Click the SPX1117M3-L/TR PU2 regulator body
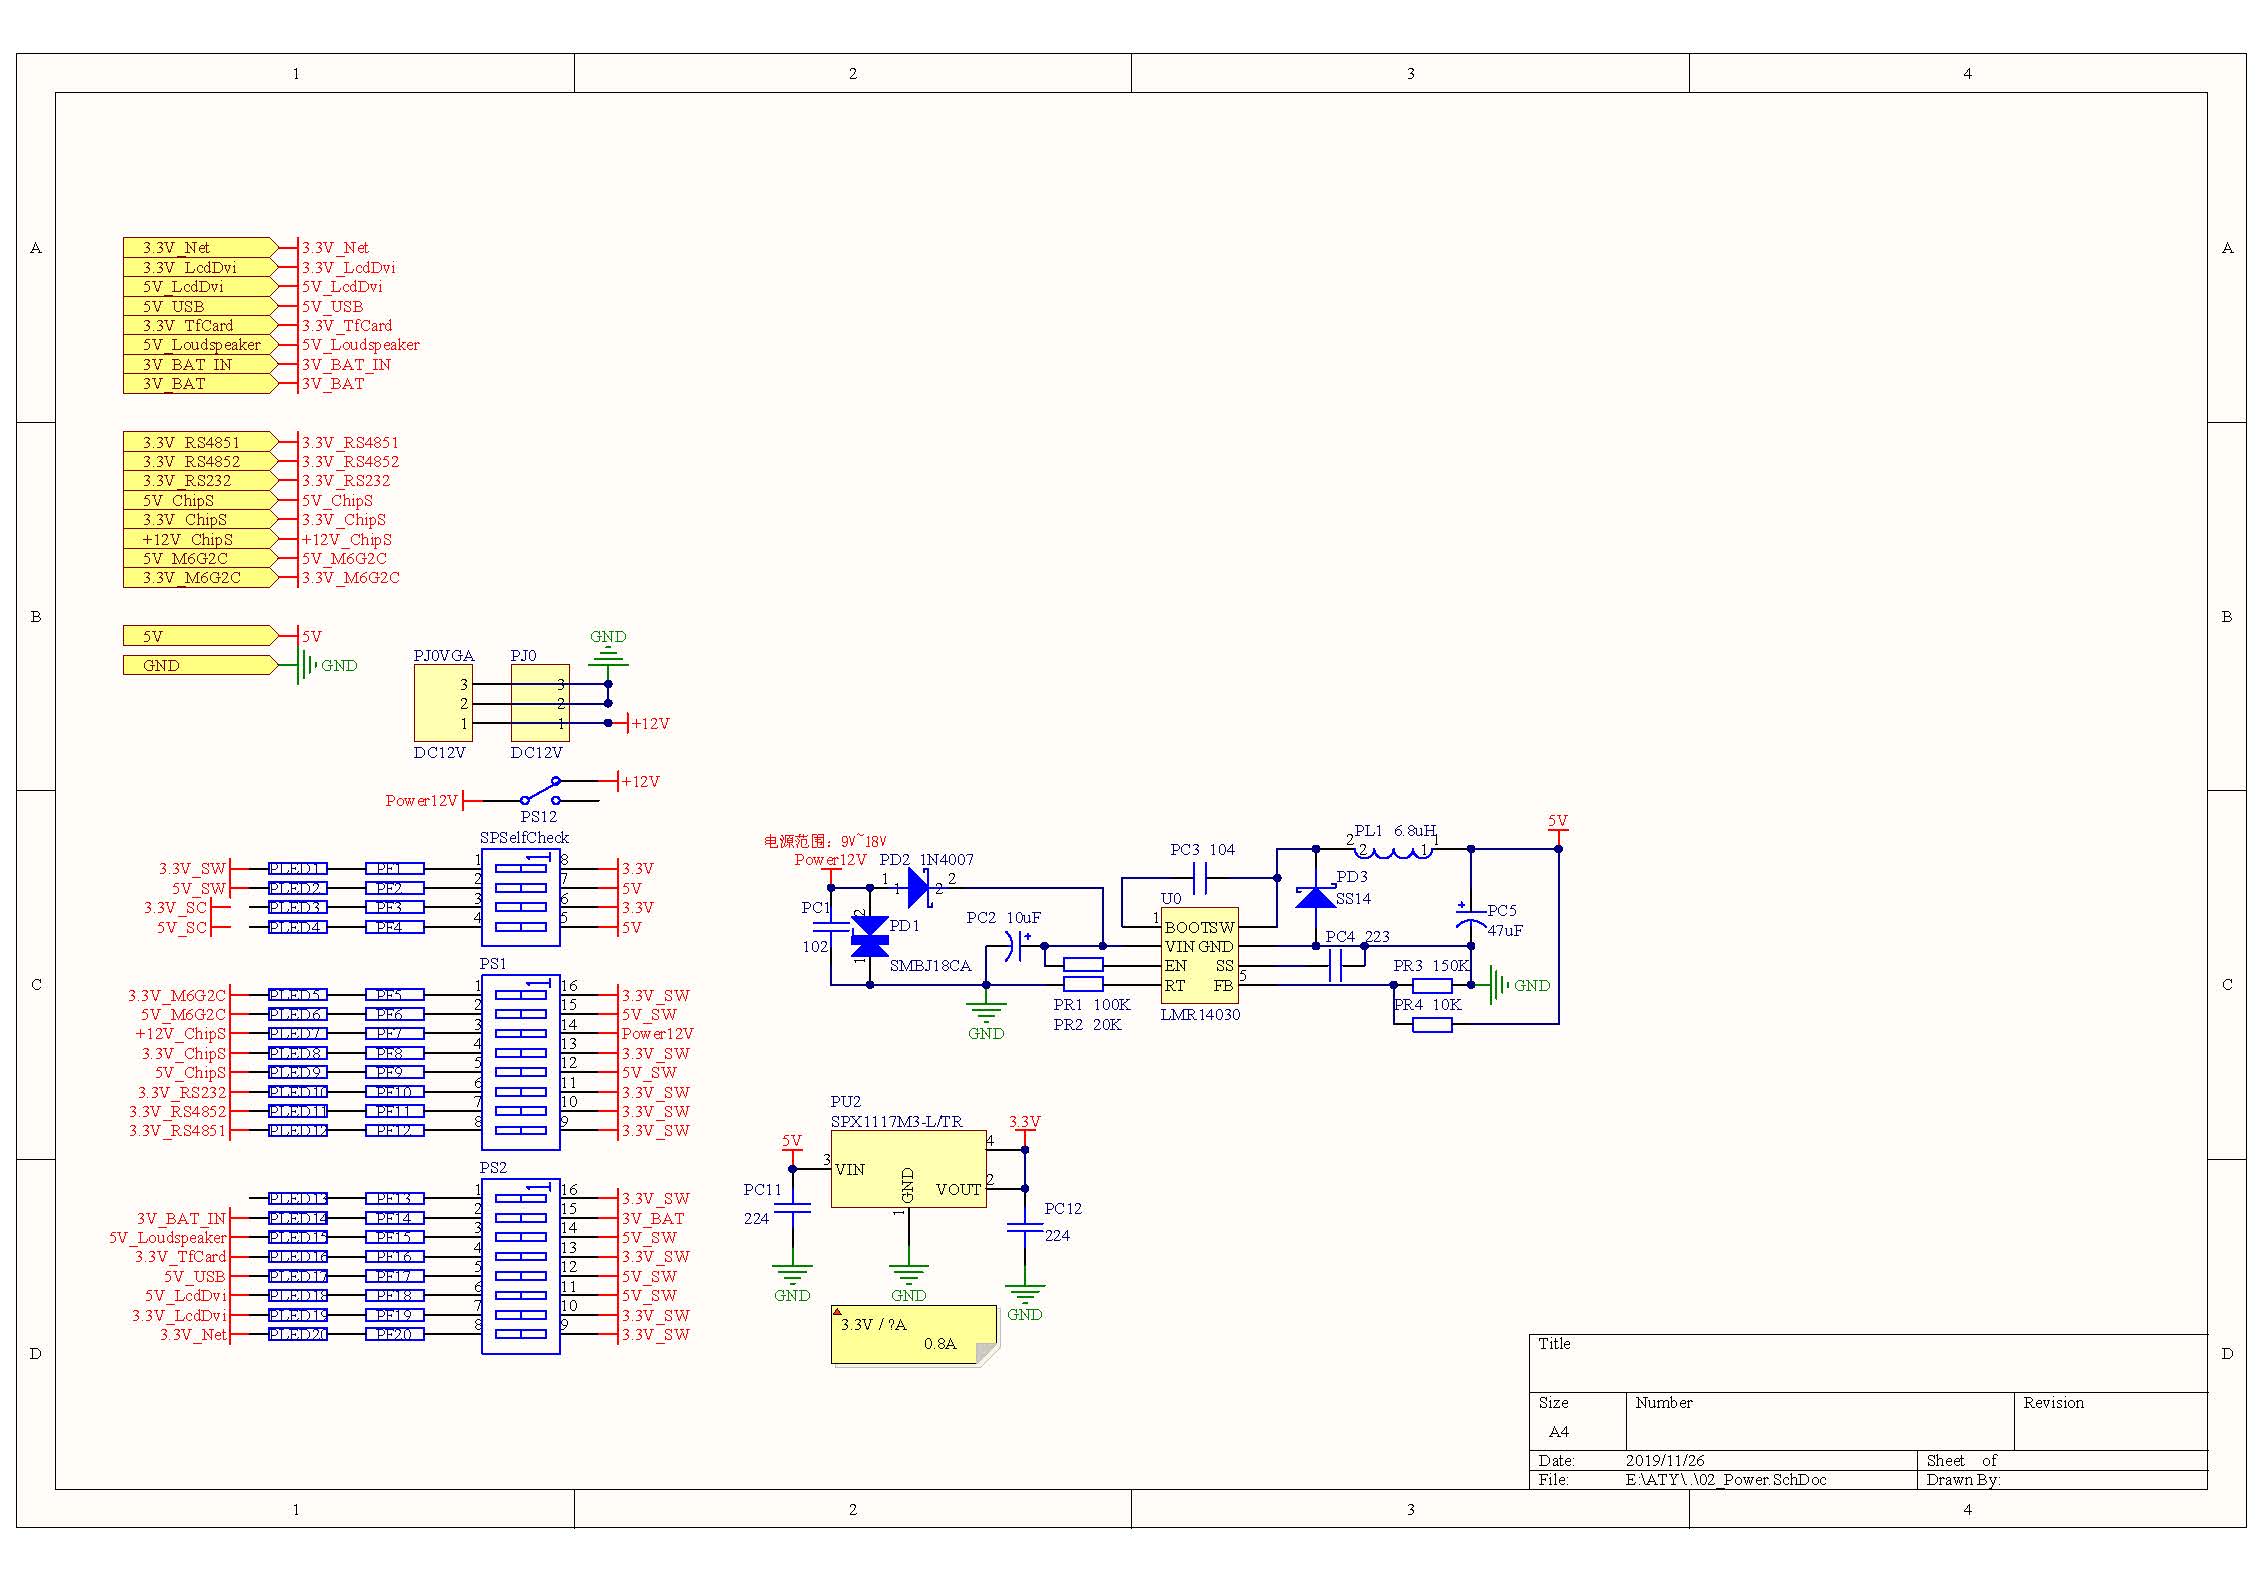 click(x=907, y=1169)
